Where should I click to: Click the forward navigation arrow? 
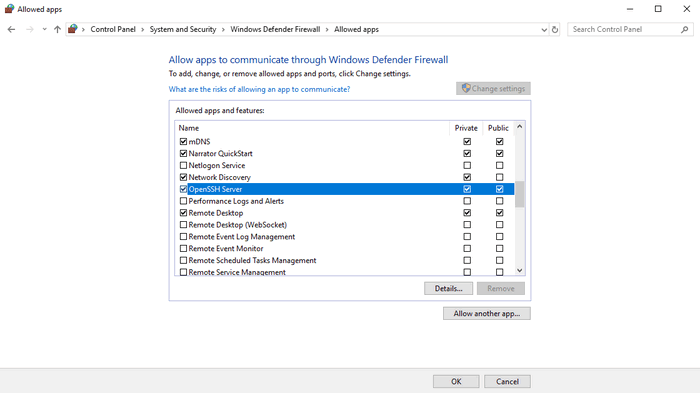point(29,29)
